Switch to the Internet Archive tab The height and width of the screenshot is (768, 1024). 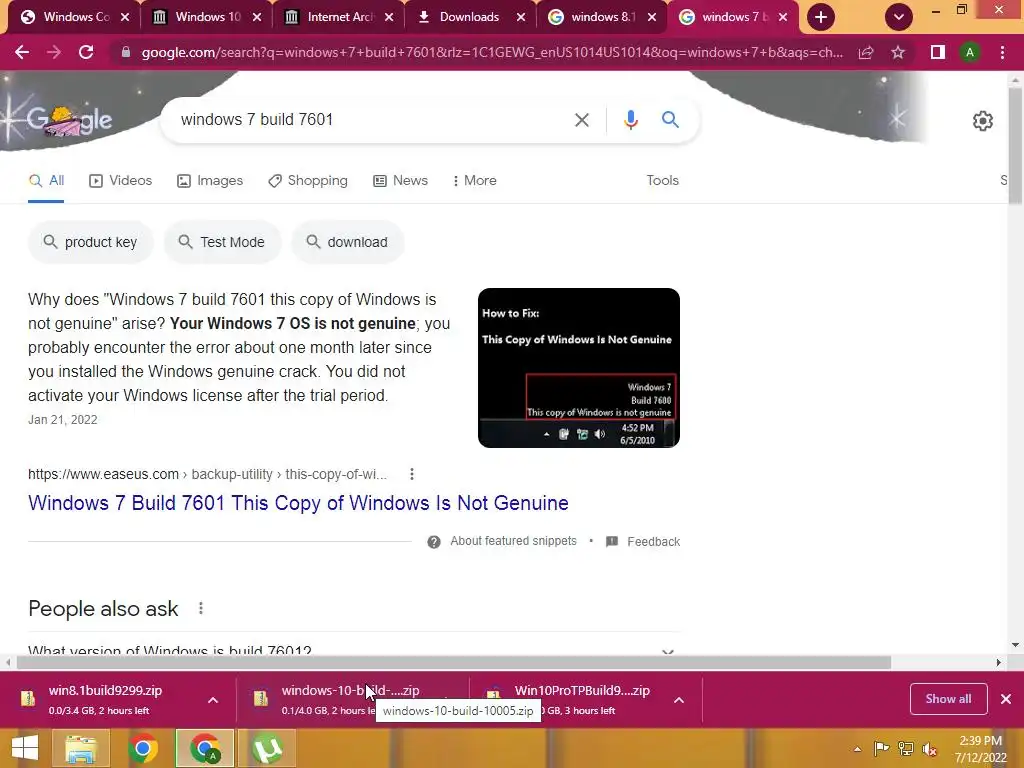(x=340, y=17)
